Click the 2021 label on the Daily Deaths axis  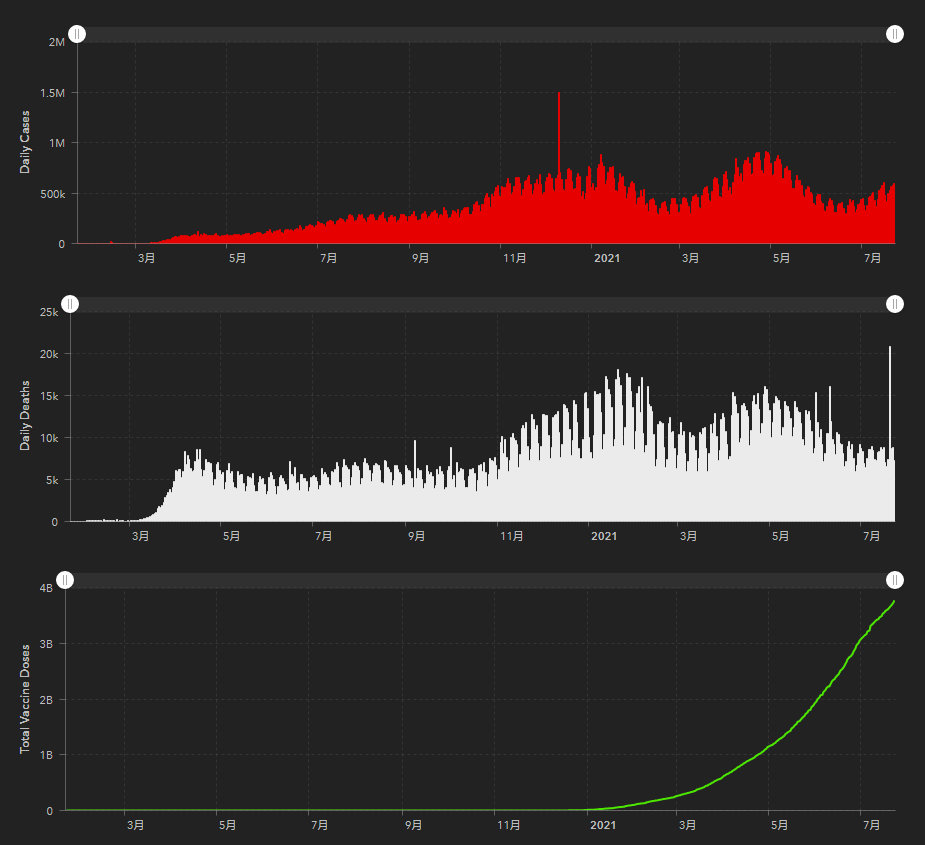tap(604, 536)
